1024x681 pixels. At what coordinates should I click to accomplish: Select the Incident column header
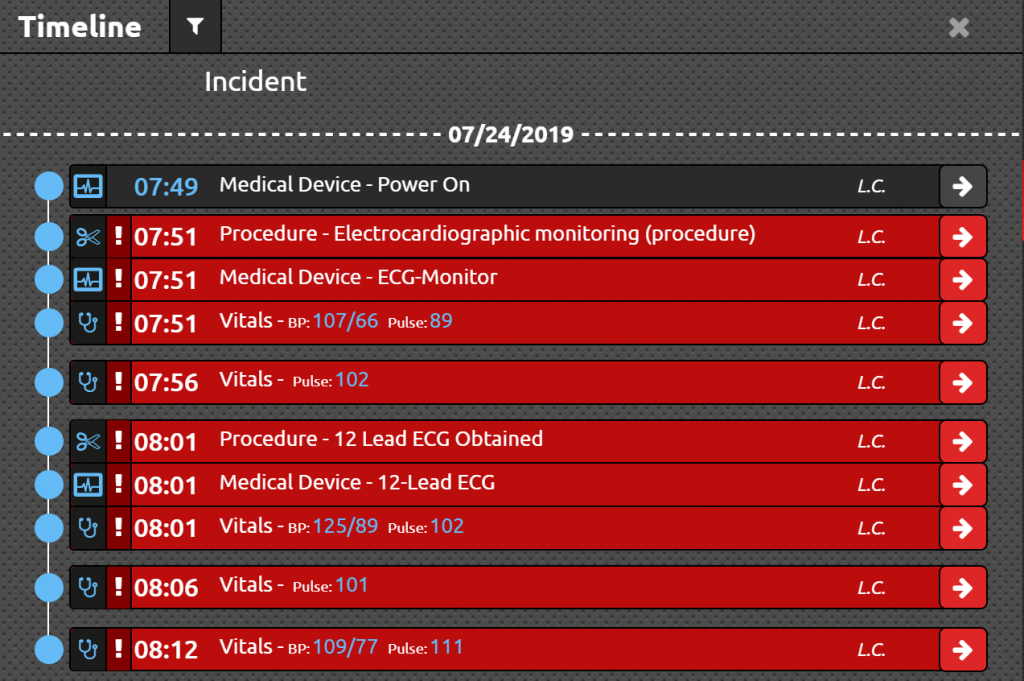(x=255, y=81)
